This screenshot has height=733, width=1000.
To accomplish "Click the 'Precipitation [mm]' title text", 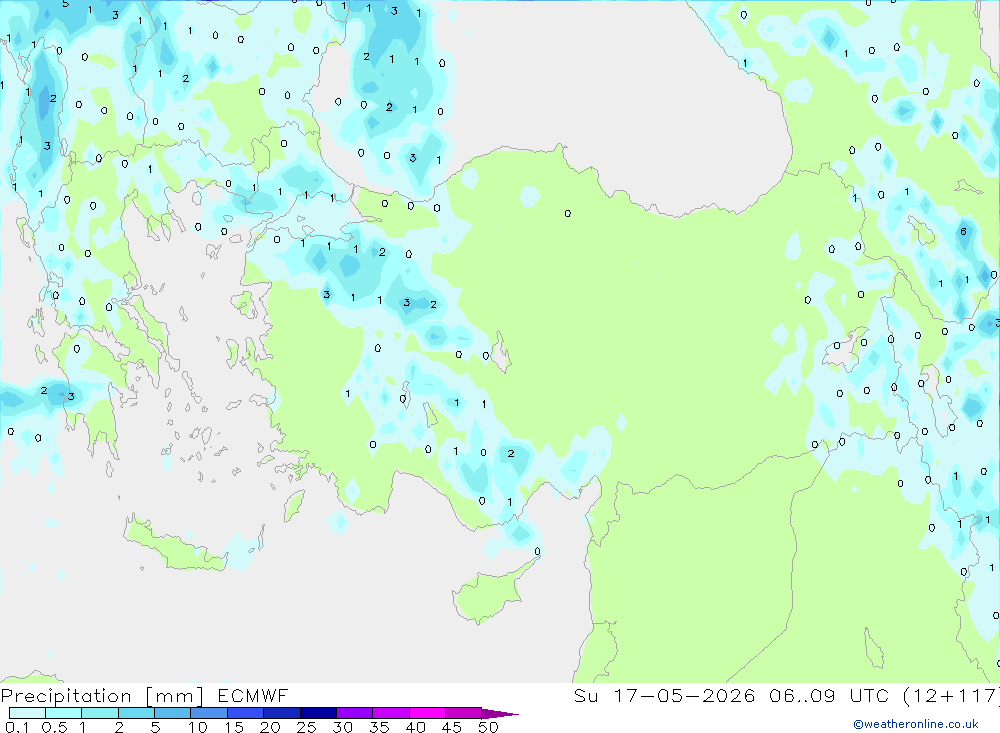I will [102, 695].
